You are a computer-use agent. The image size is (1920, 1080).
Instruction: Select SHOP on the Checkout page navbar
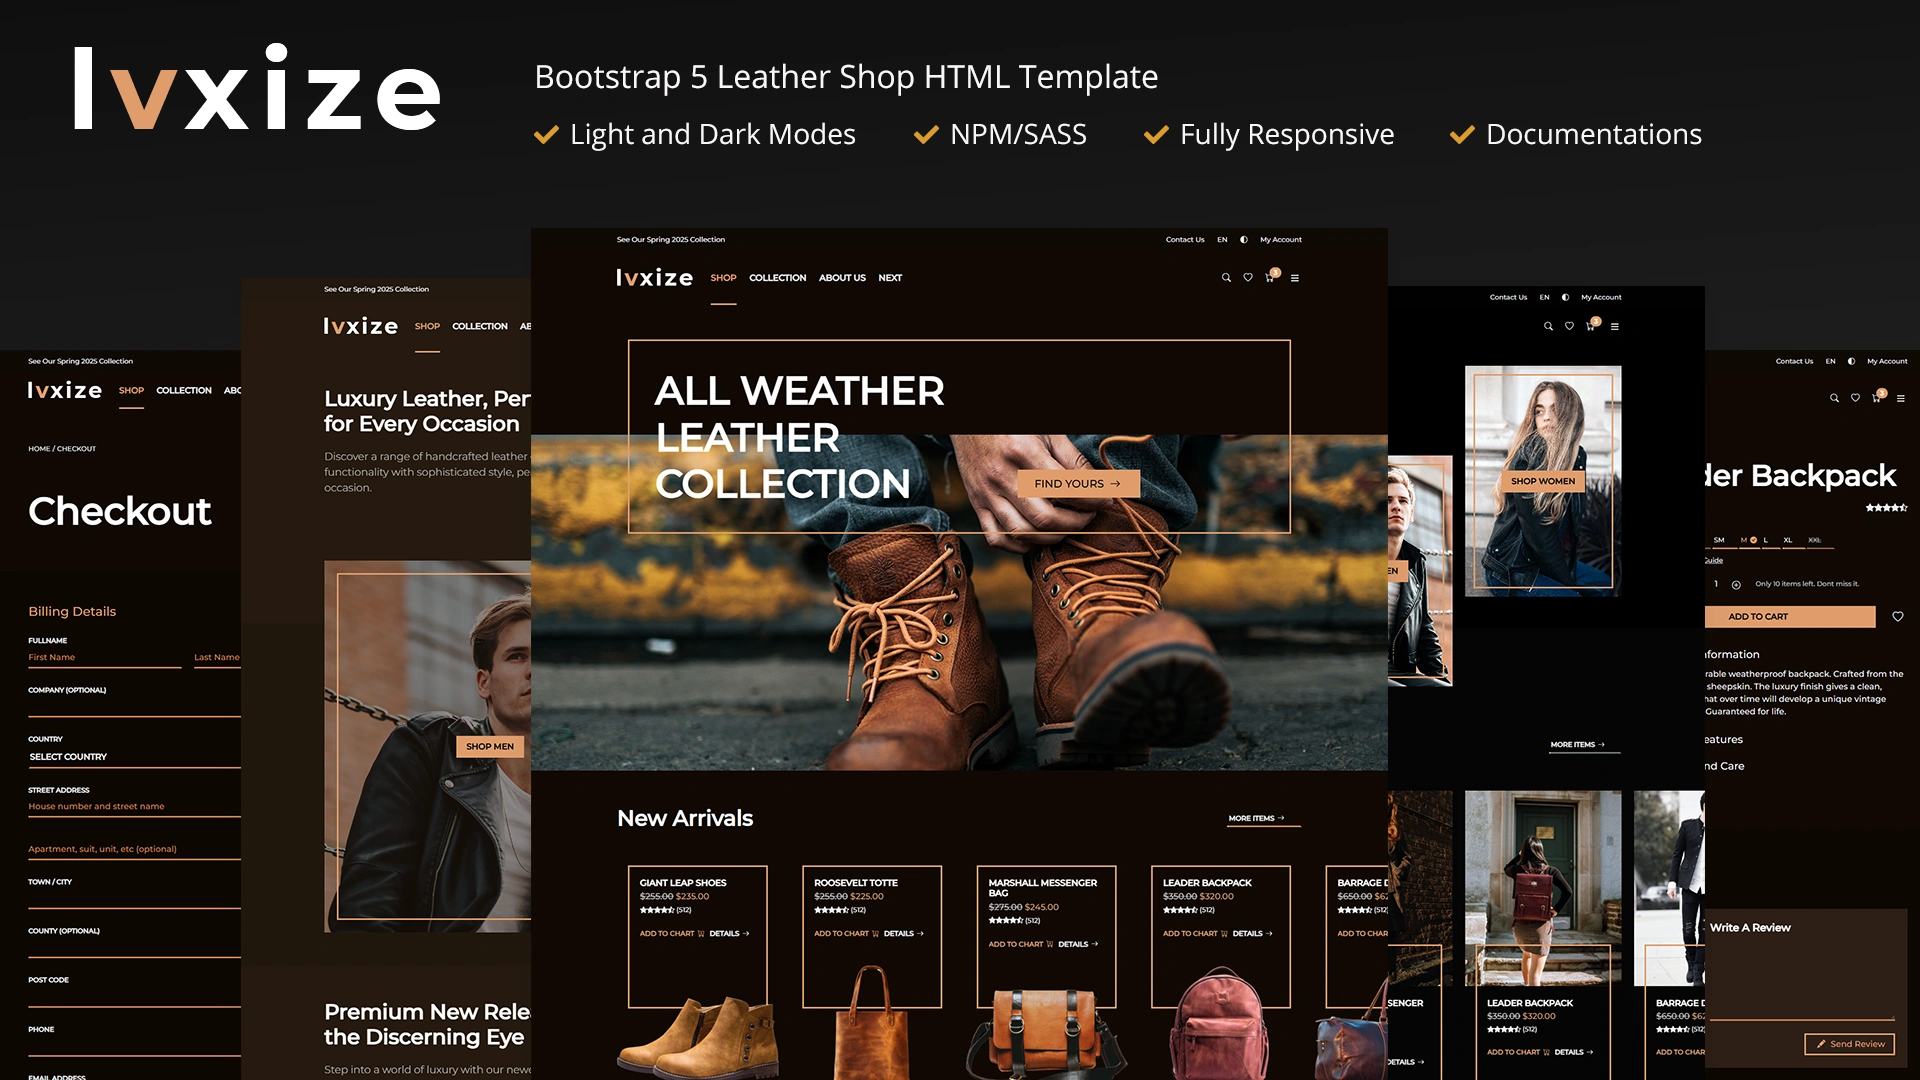click(x=131, y=391)
